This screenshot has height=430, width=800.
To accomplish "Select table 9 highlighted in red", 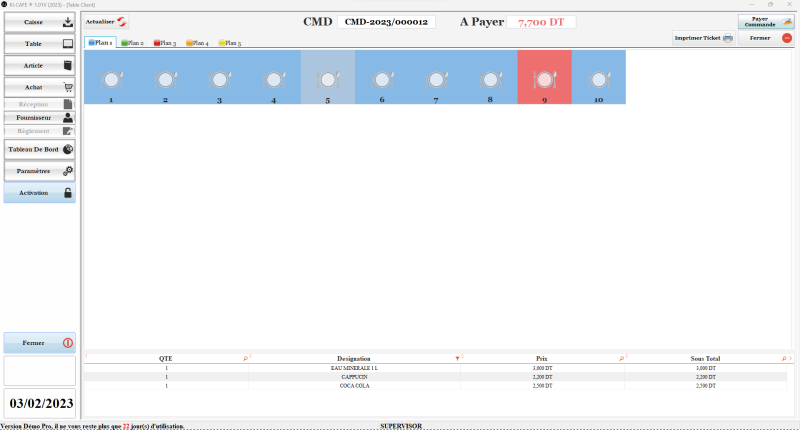I will [x=544, y=78].
